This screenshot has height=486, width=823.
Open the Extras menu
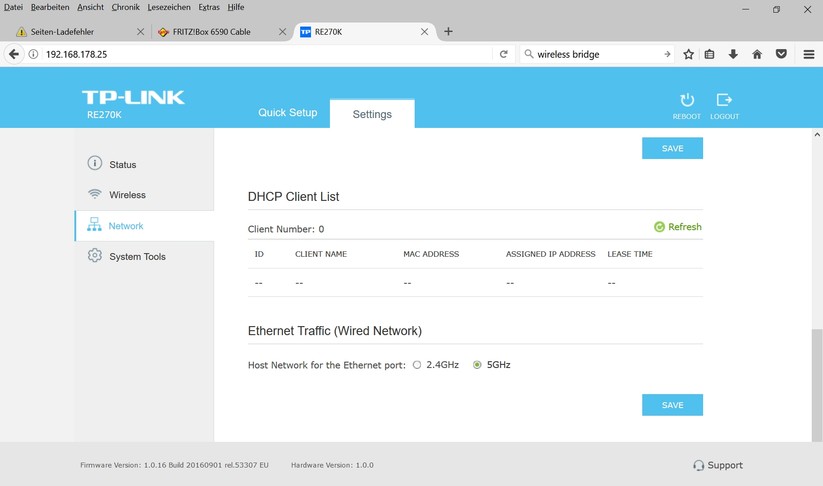point(209,7)
